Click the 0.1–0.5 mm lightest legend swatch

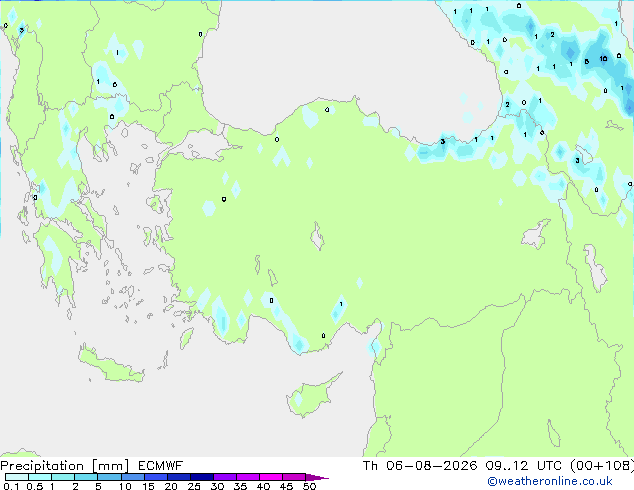(x=17, y=477)
